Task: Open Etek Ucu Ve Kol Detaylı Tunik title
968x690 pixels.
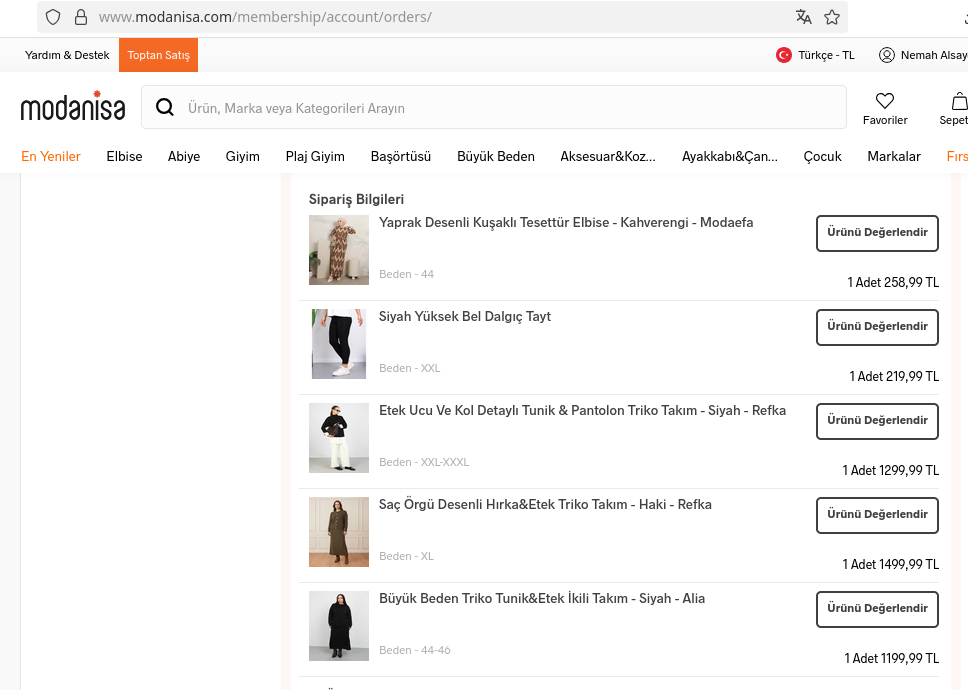Action: [582, 410]
